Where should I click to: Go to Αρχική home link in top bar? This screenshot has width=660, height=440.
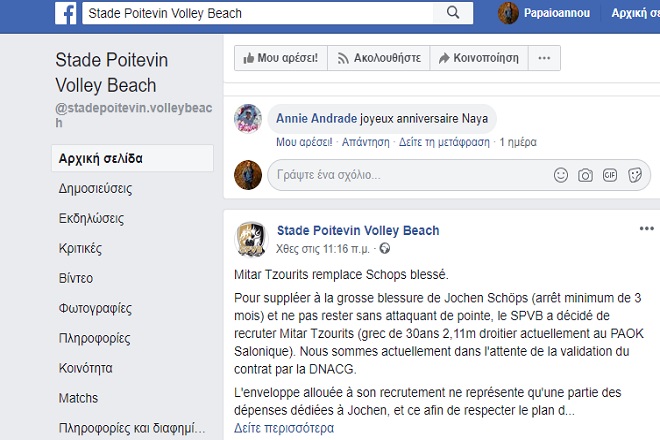[x=635, y=13]
